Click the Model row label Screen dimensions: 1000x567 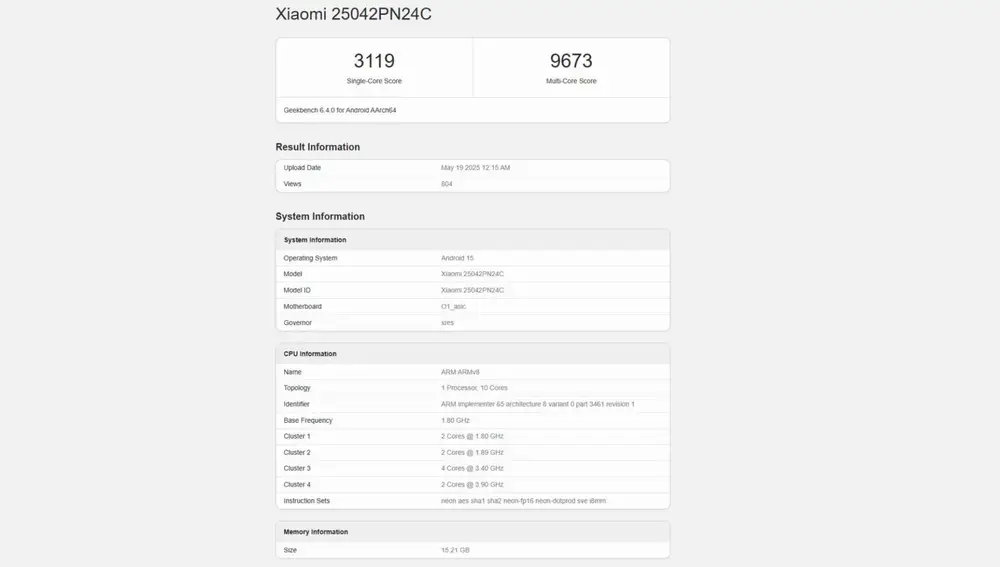click(x=293, y=274)
